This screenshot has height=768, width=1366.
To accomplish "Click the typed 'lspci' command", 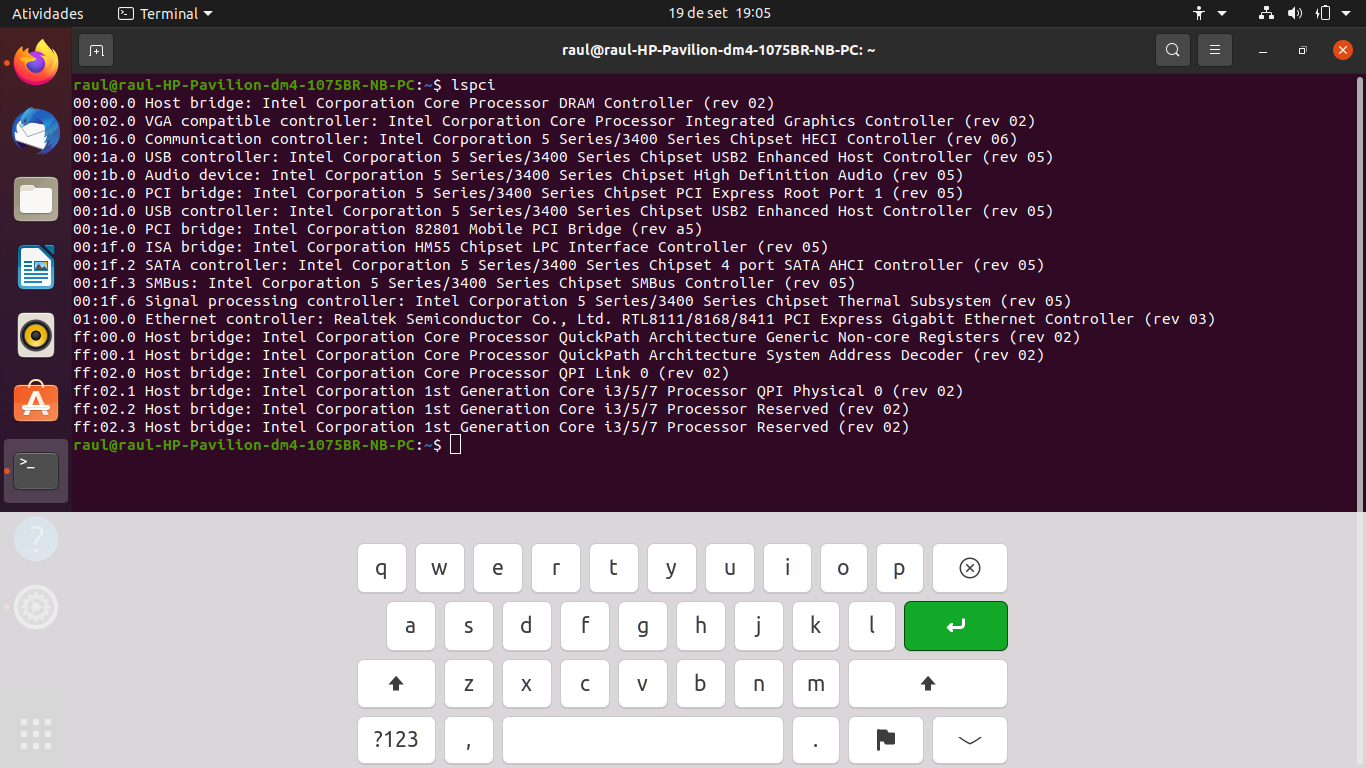I will [473, 85].
